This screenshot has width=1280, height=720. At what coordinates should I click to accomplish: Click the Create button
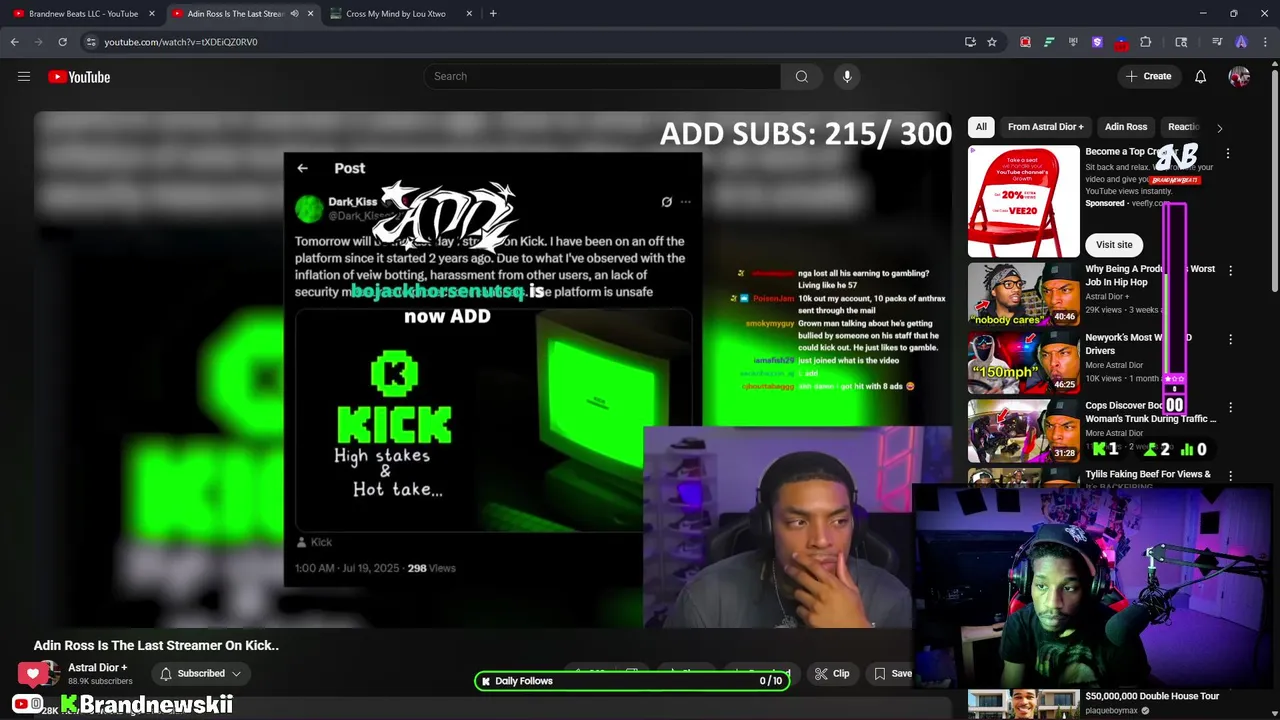(x=1148, y=76)
